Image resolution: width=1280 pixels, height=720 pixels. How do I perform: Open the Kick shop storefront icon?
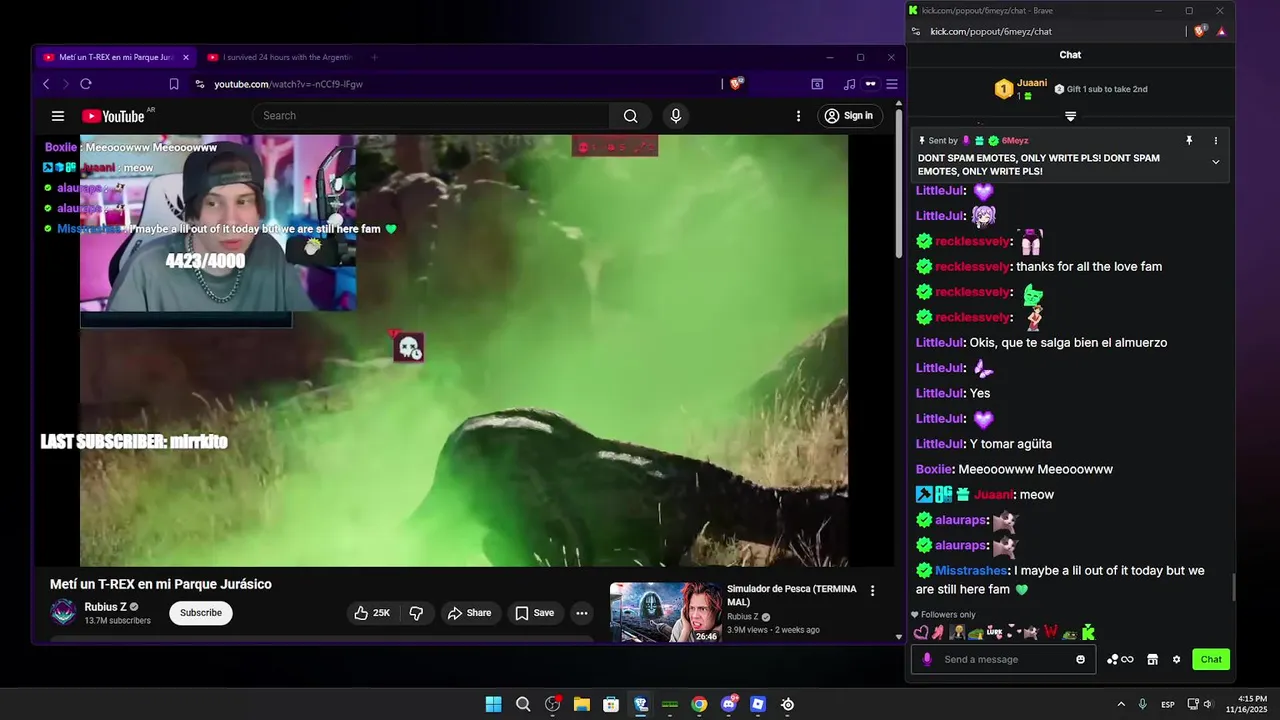(1152, 659)
